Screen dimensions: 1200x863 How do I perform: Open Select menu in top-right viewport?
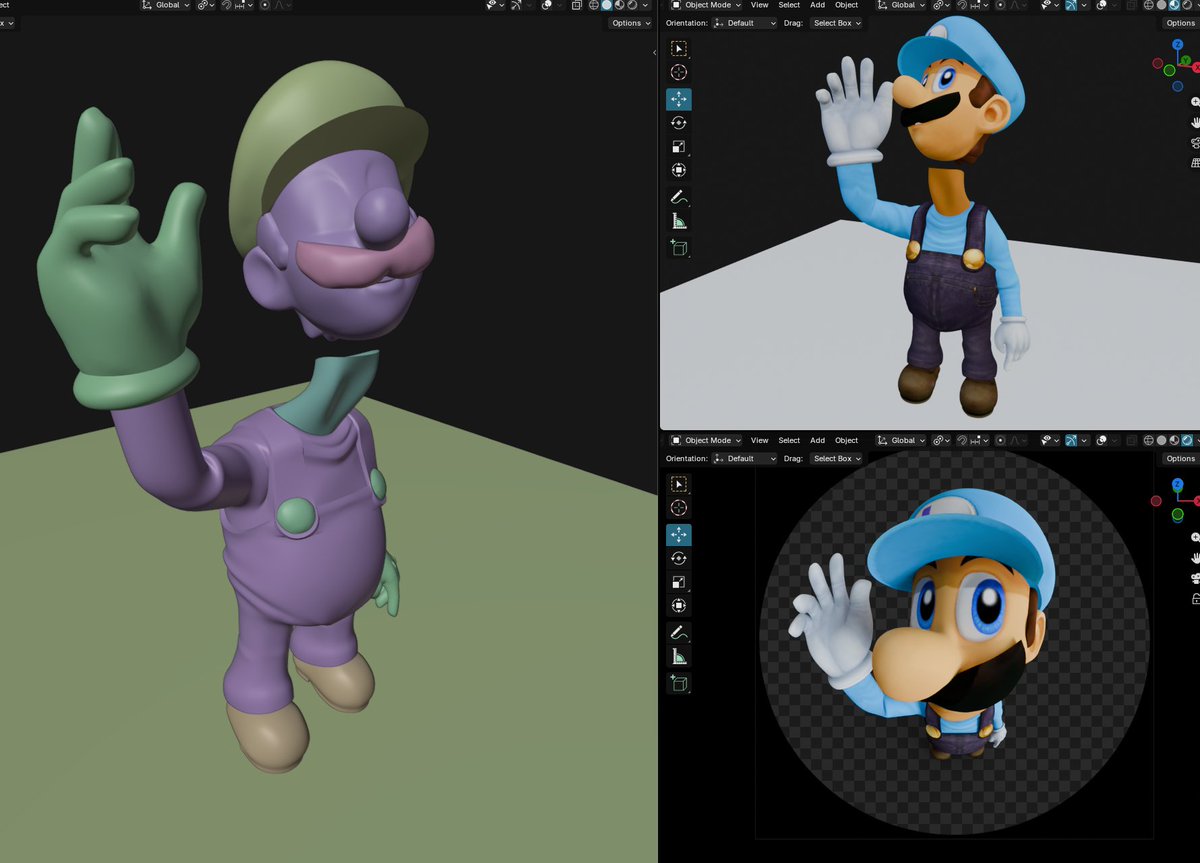pyautogui.click(x=789, y=5)
